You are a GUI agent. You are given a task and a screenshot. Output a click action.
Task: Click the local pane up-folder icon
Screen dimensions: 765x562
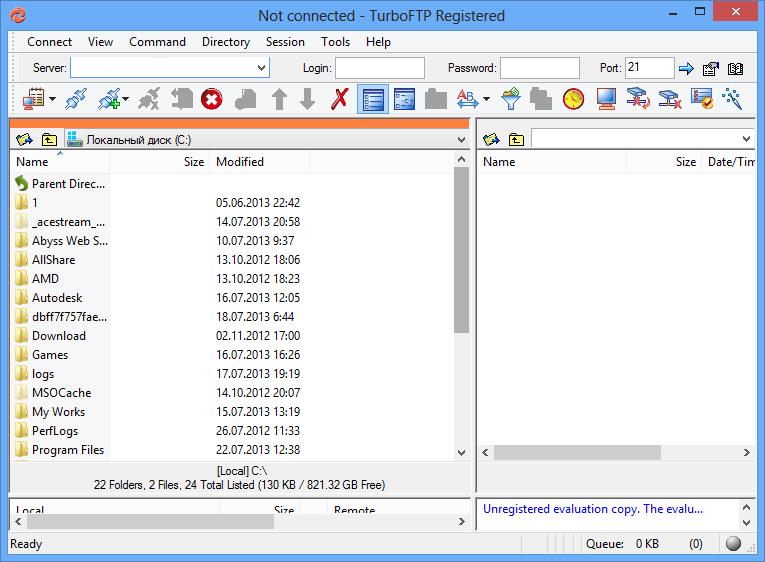coord(49,139)
